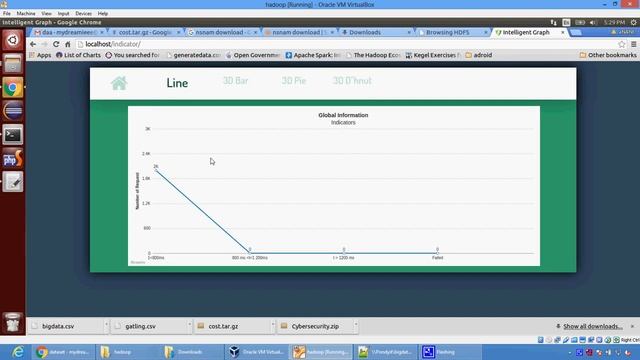Open the Ubuntu system gear menu
The height and width of the screenshot is (360, 640).
[x=633, y=22]
